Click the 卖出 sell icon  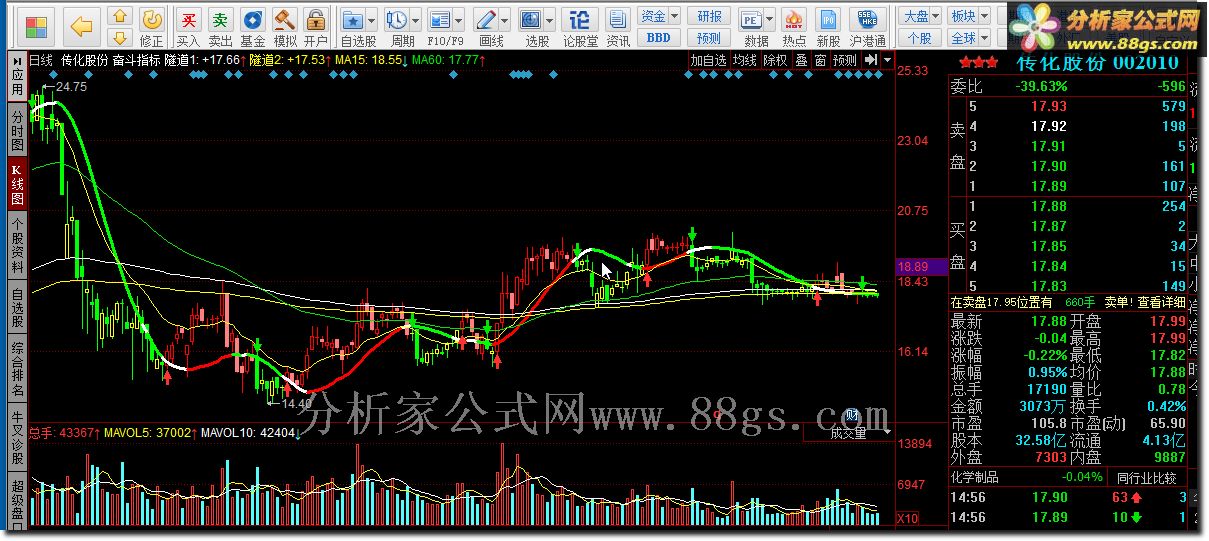[221, 28]
